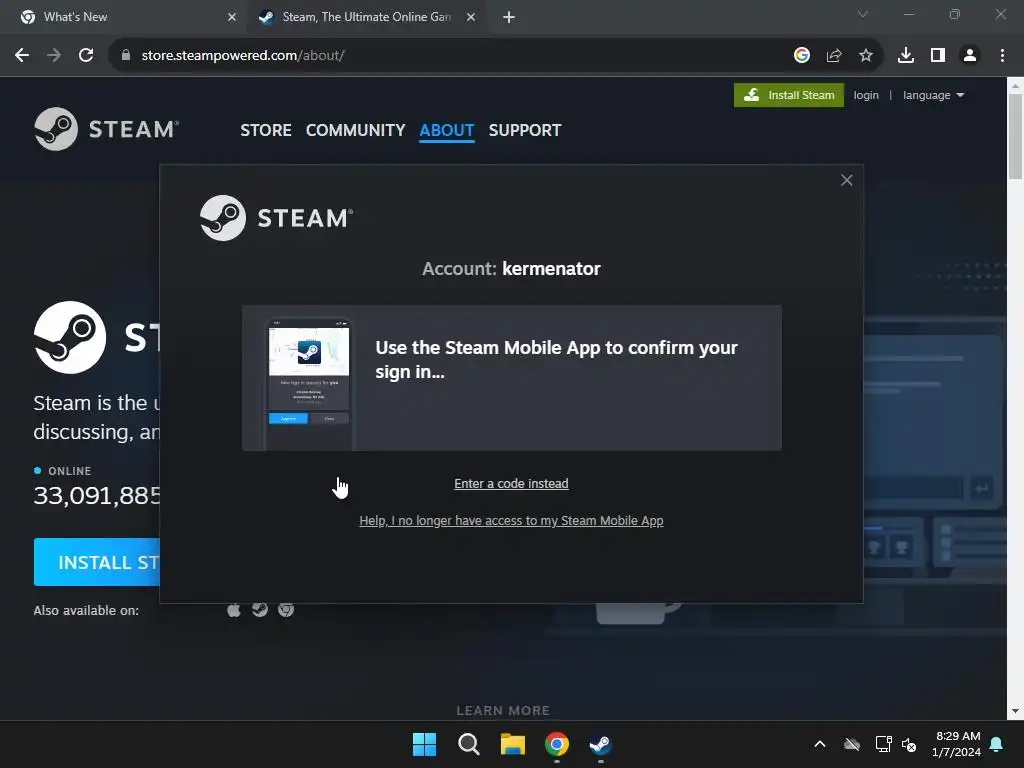Click the OneDrive tray icon
Screen dimensions: 1024x768
(852, 744)
